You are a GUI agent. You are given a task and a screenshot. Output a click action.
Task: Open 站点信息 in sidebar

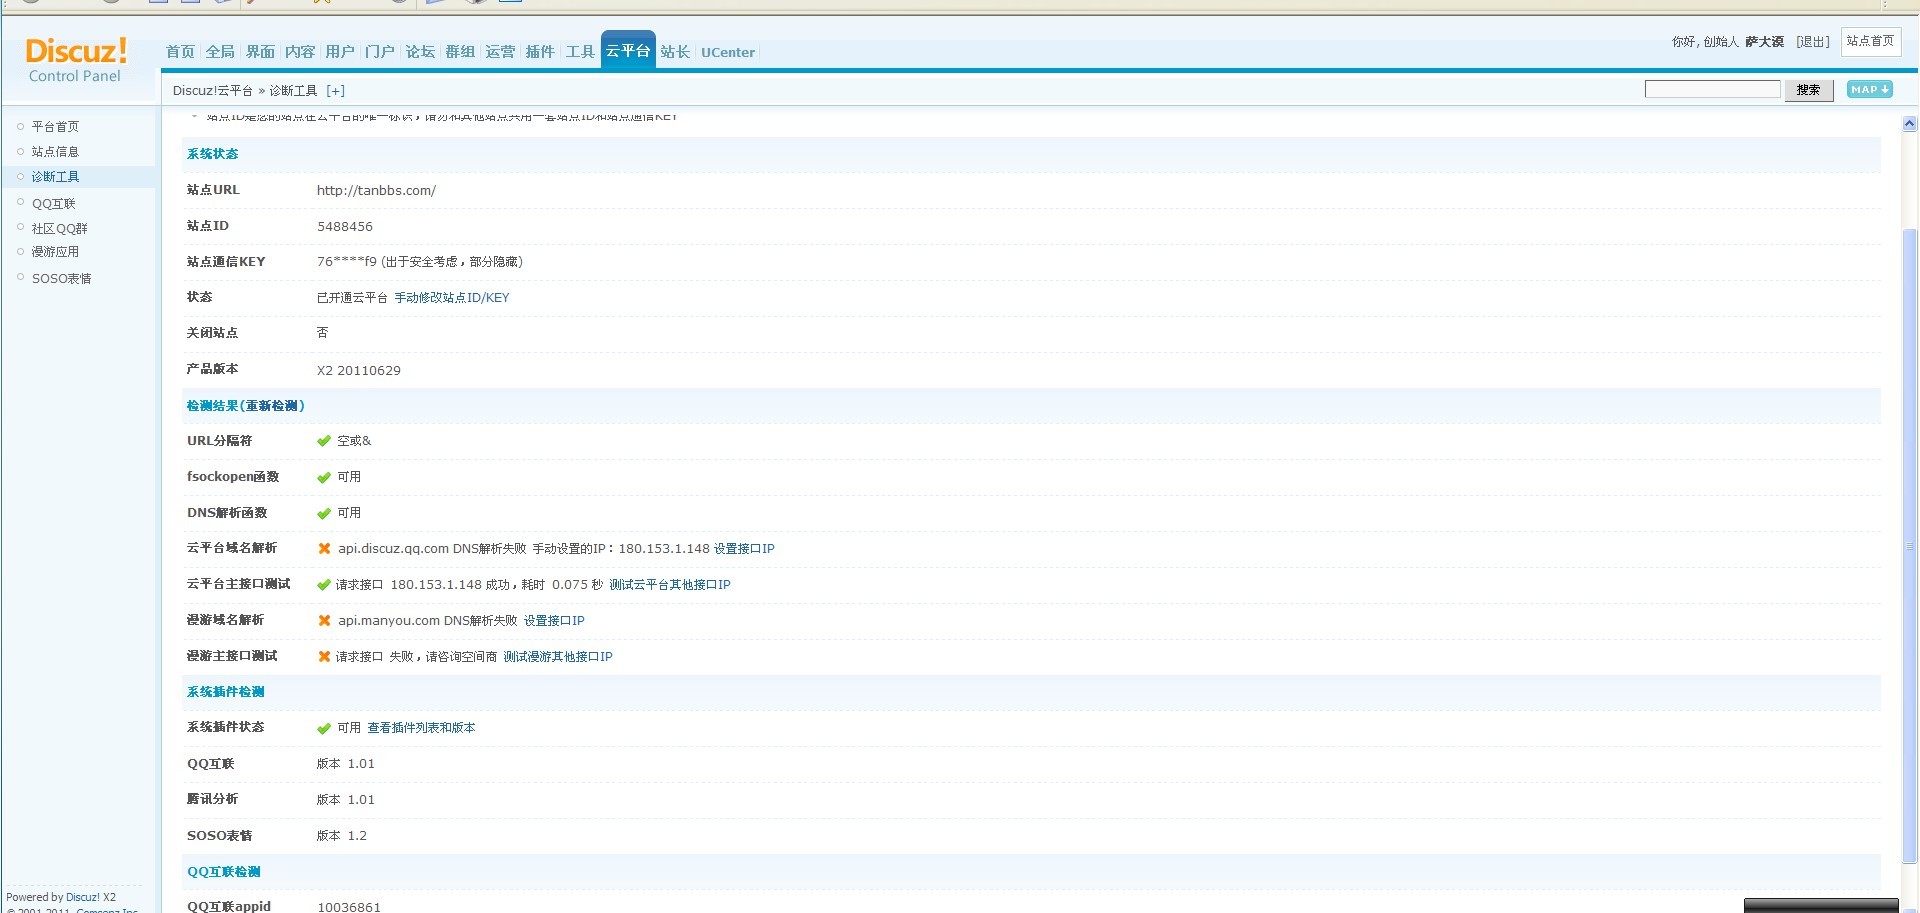tap(55, 151)
